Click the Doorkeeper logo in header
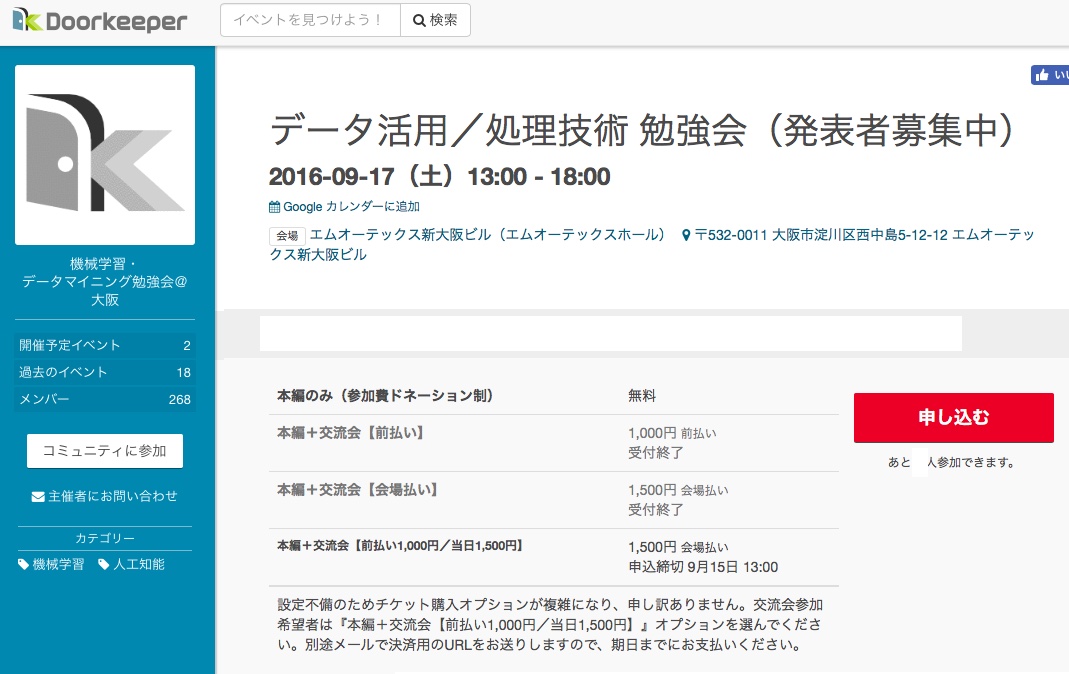 pyautogui.click(x=100, y=21)
